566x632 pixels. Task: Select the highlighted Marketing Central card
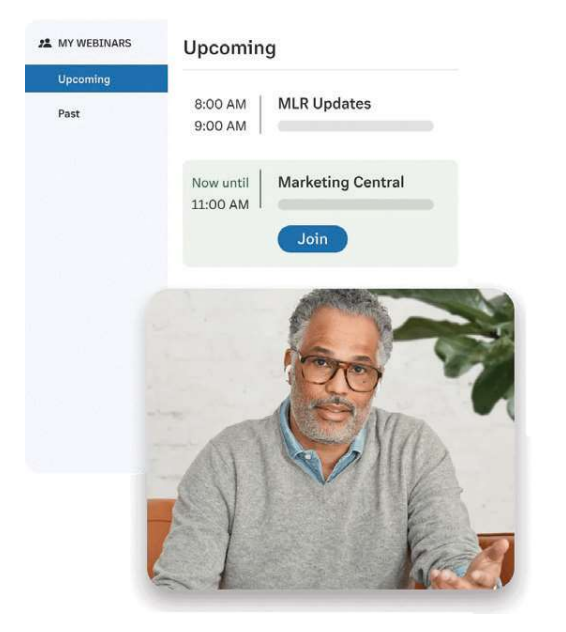pyautogui.click(x=320, y=213)
